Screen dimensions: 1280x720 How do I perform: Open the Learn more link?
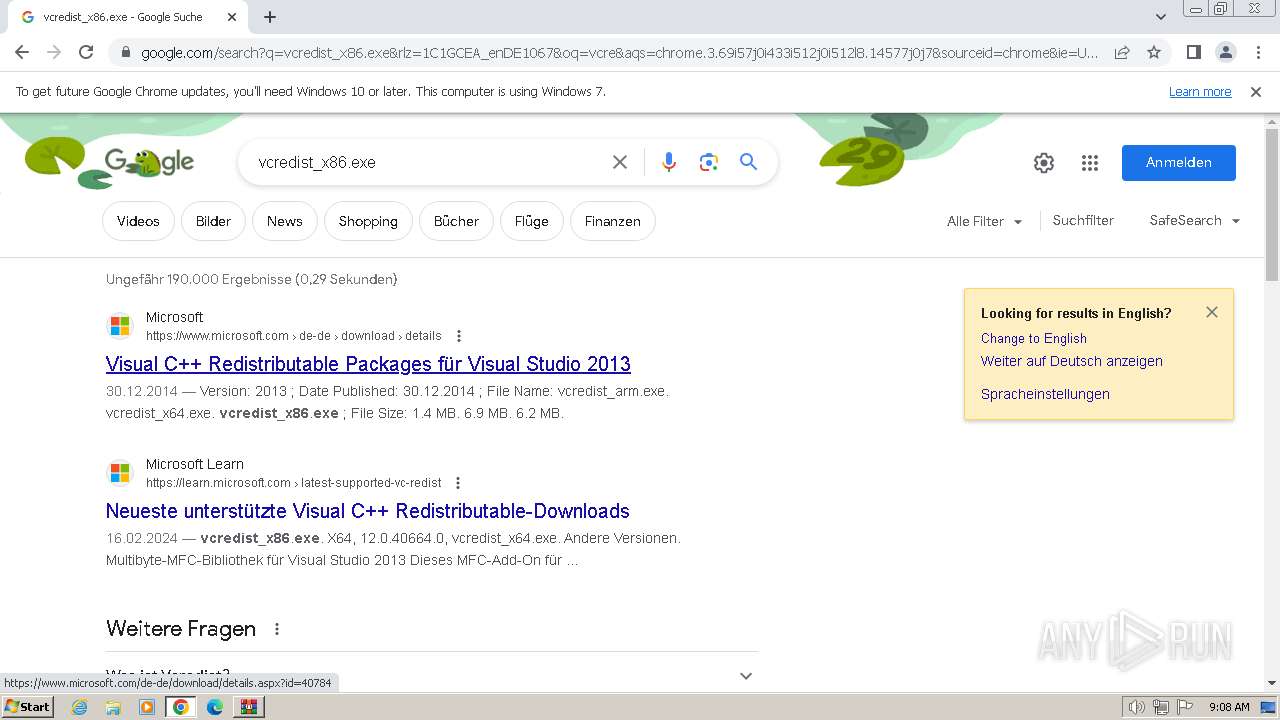point(1200,92)
